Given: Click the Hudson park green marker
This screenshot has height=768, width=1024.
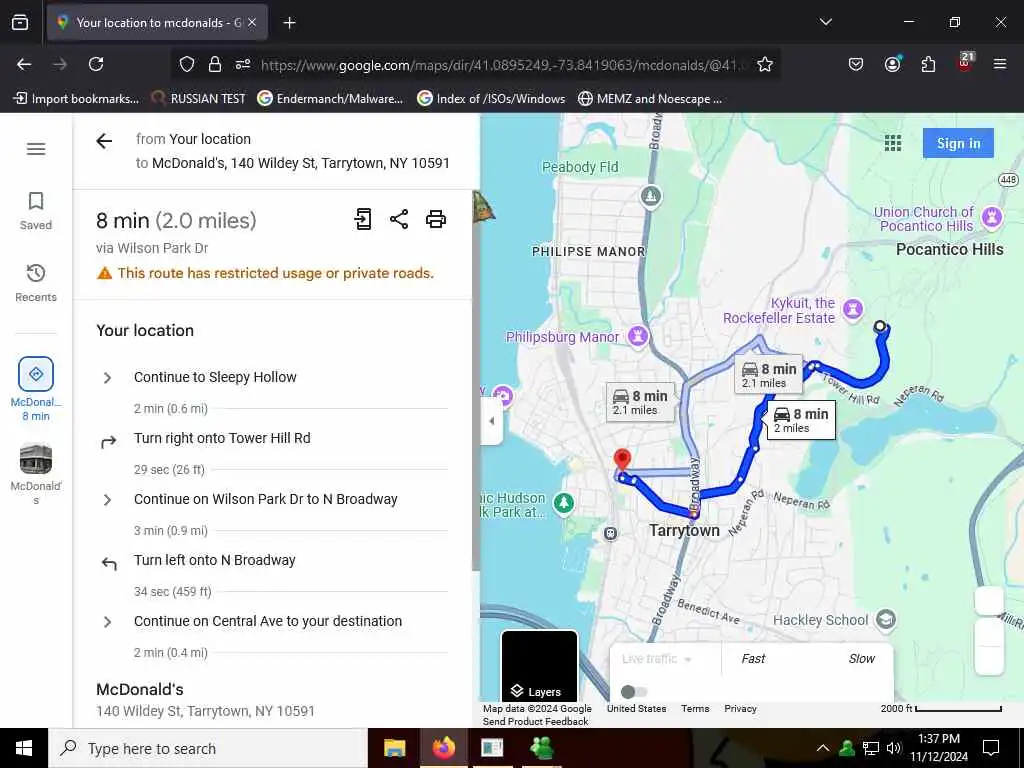Looking at the screenshot, I should click(564, 503).
